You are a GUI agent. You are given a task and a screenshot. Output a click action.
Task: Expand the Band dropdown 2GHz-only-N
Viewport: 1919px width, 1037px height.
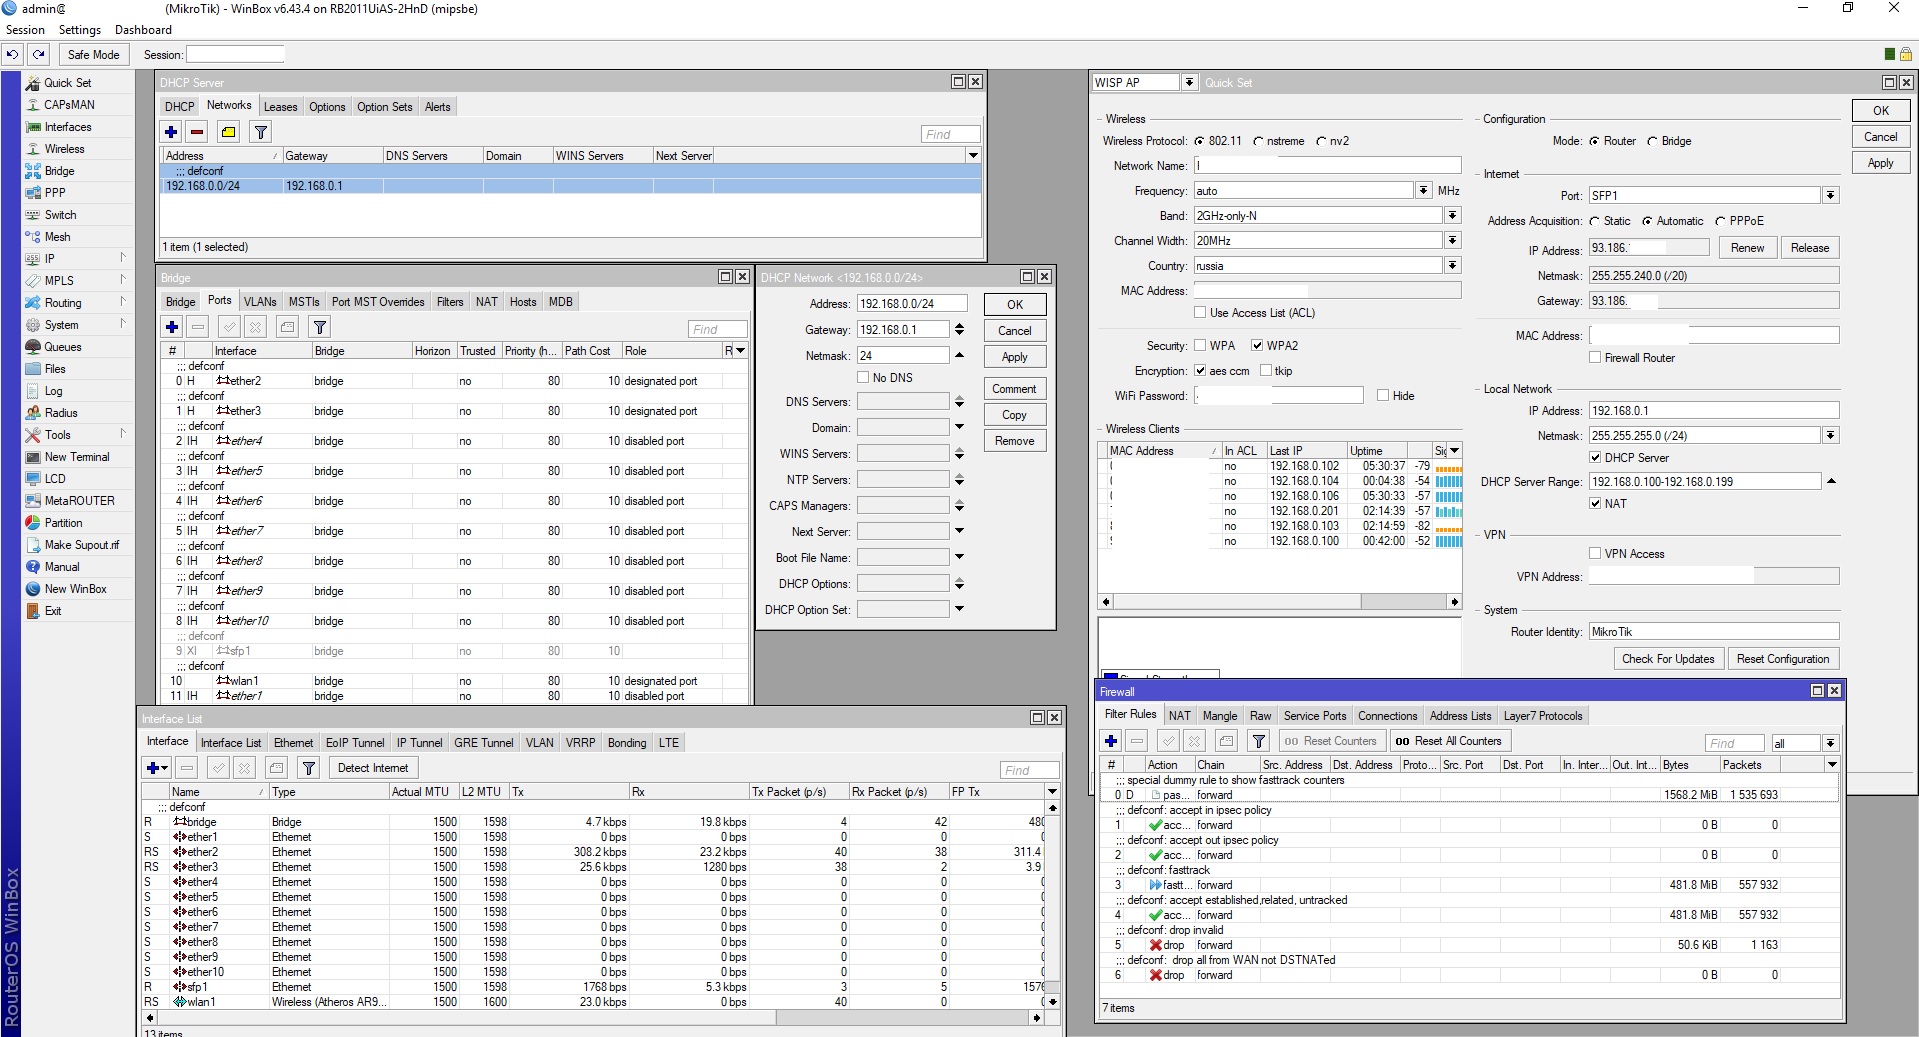[x=1452, y=216]
